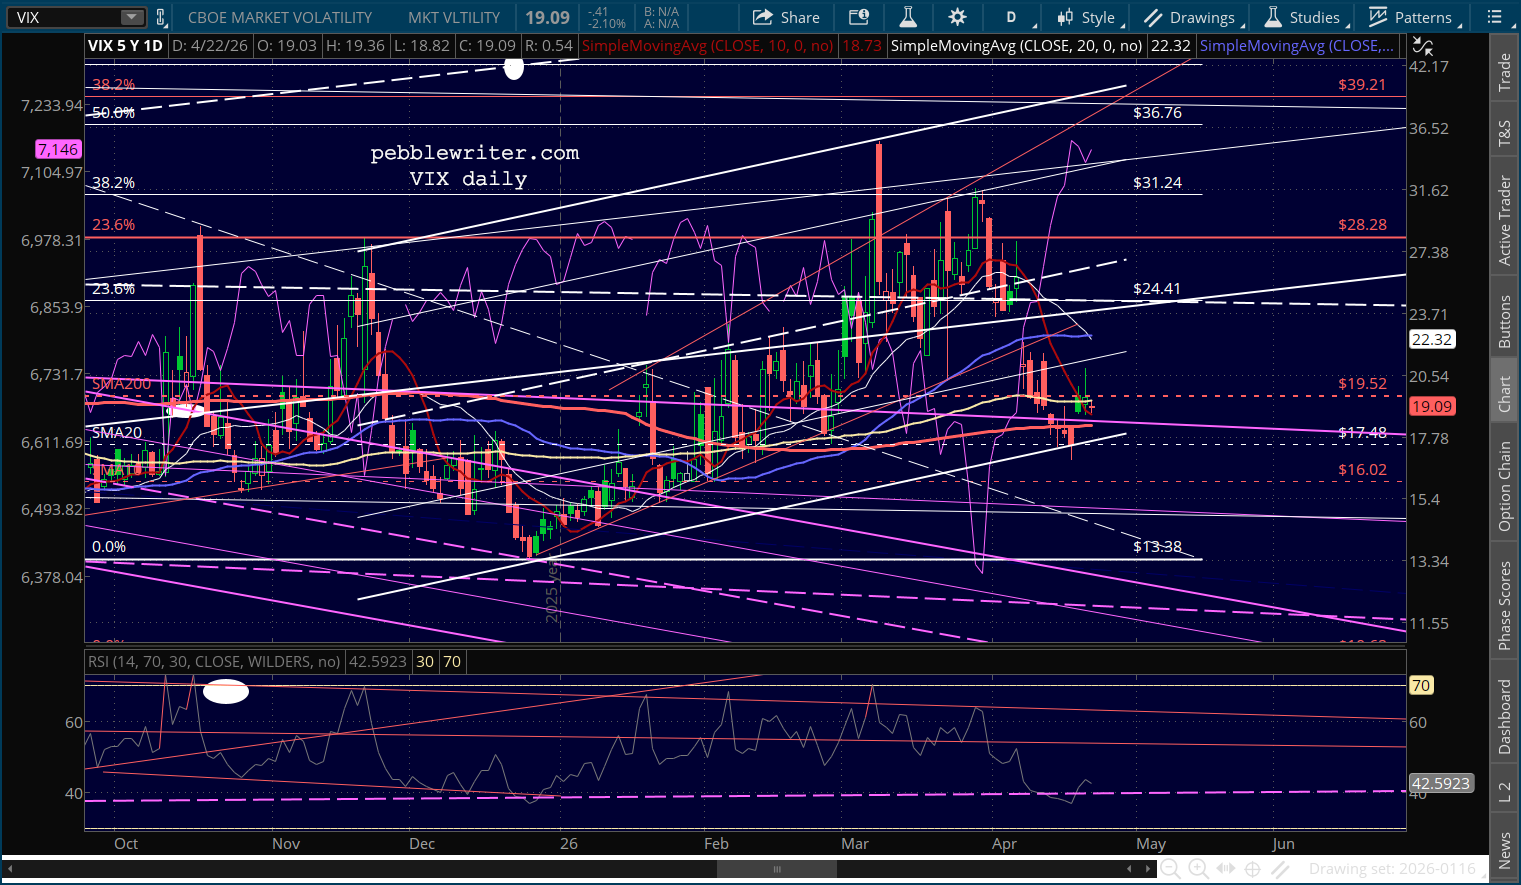Viewport: 1521px width, 885px height.
Task: Click the SMA200 chart label
Action: [122, 384]
